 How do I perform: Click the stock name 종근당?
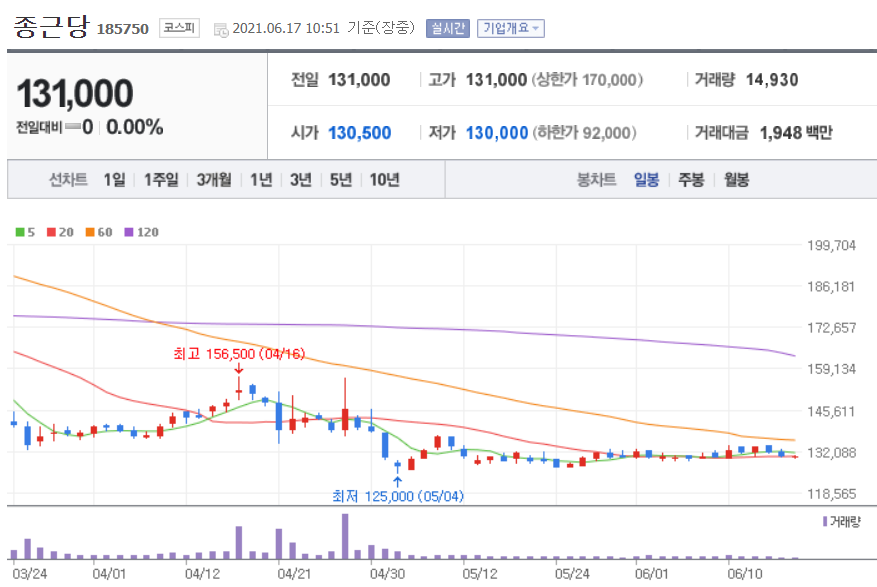[51, 27]
